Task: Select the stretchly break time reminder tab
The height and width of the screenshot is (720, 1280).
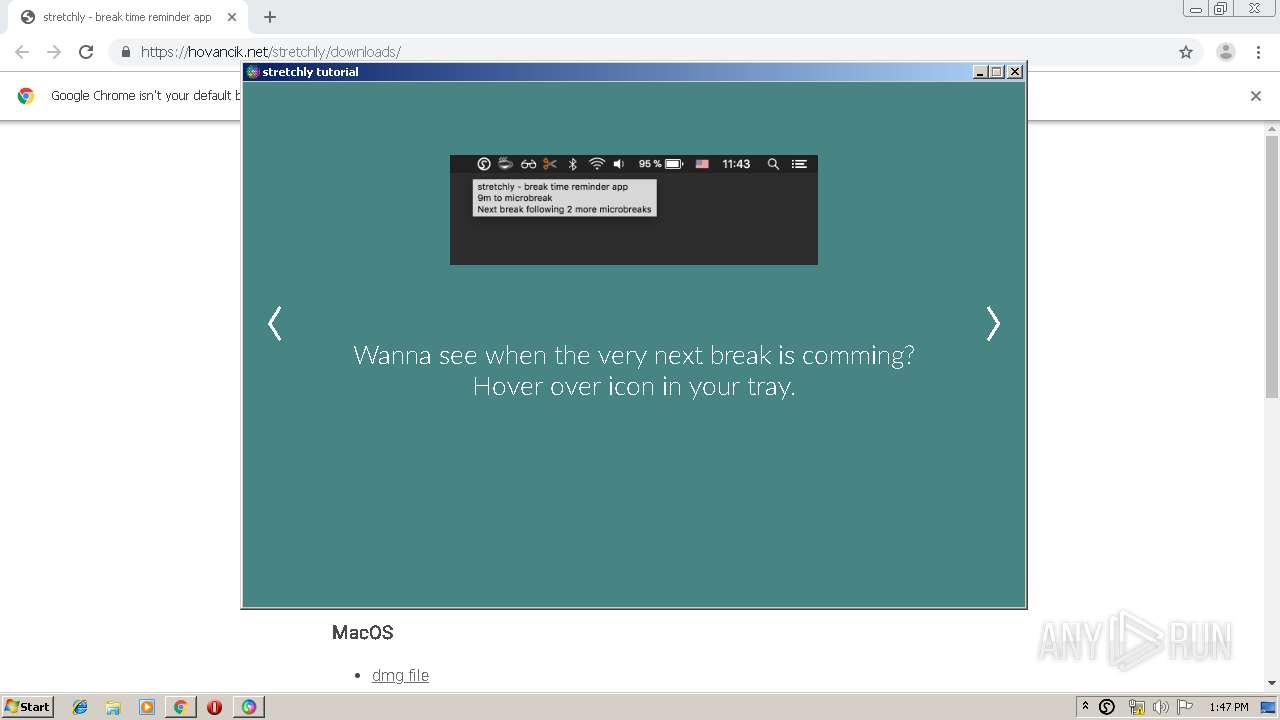Action: pos(128,17)
